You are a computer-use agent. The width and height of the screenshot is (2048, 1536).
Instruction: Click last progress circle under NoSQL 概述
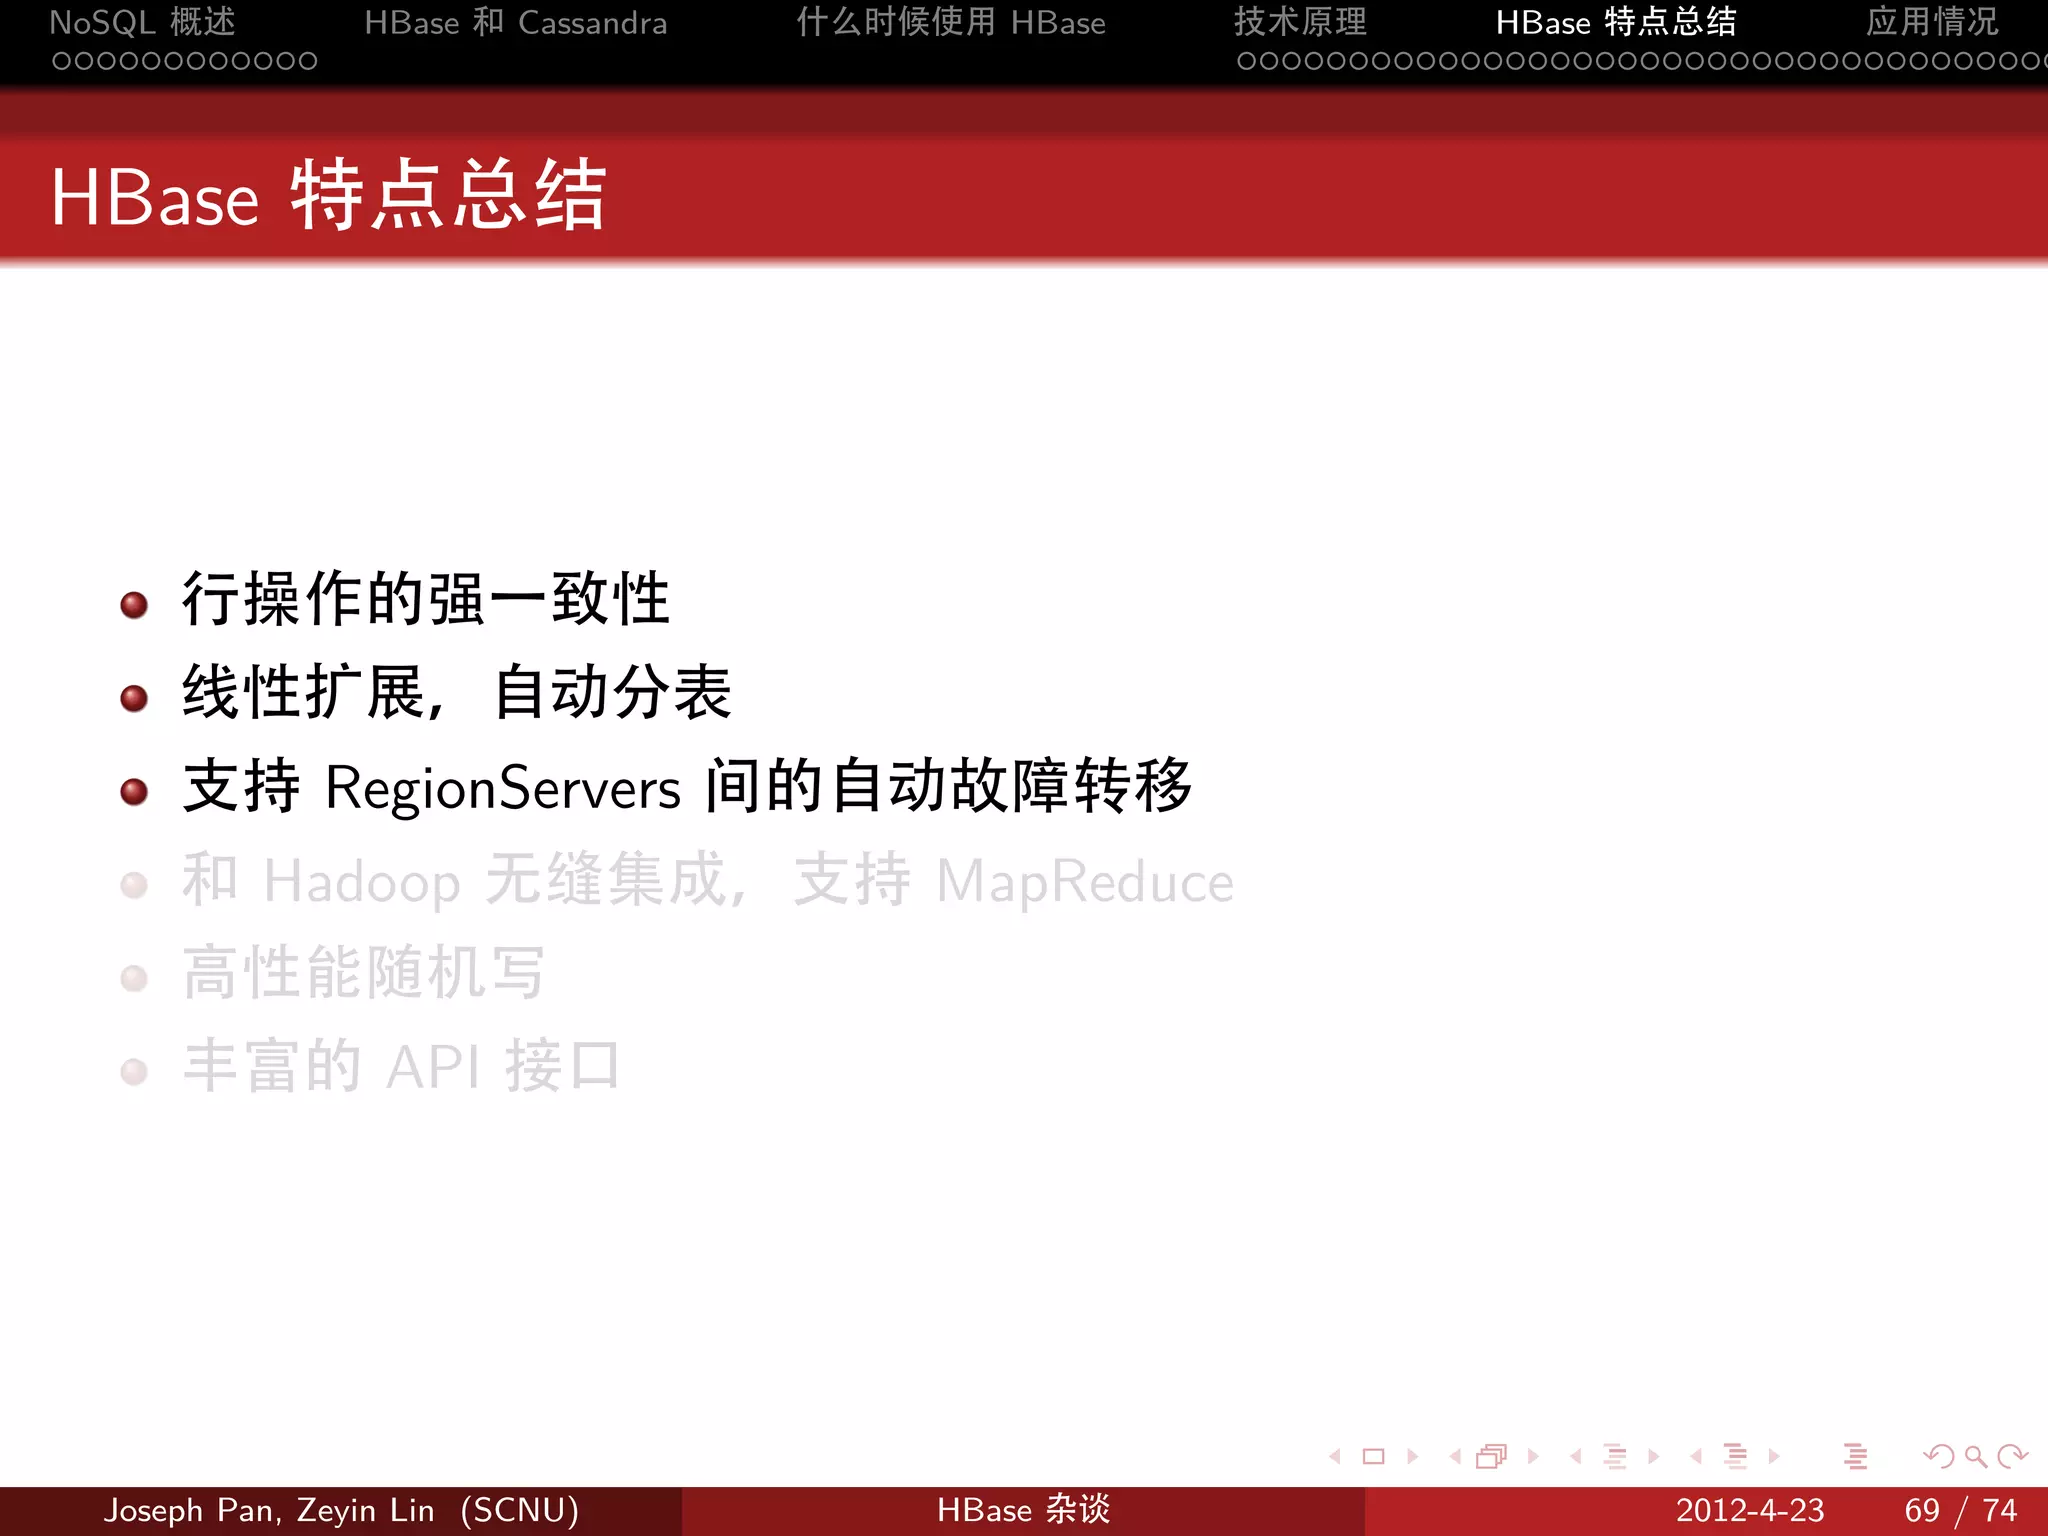(308, 61)
